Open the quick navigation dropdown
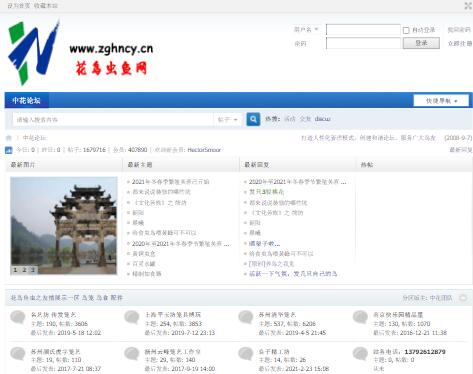 [x=441, y=101]
